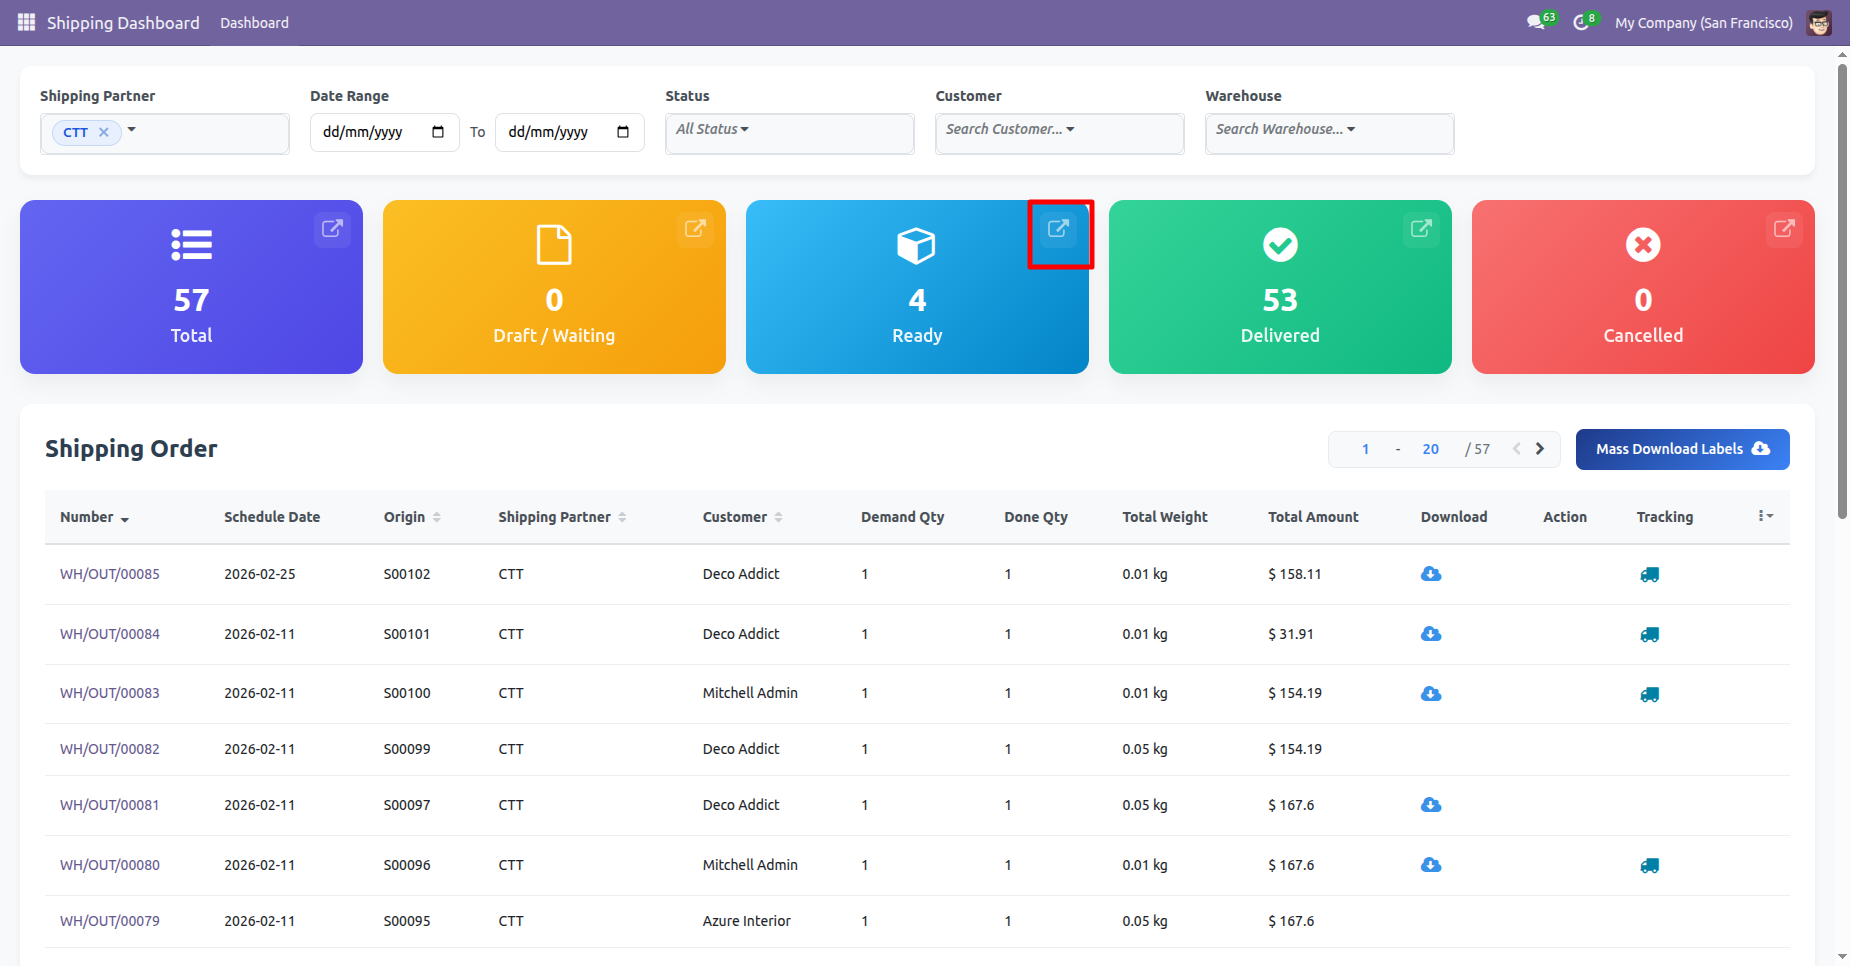Remove the CTT shipping partner tag
The width and height of the screenshot is (1850, 966).
[104, 132]
